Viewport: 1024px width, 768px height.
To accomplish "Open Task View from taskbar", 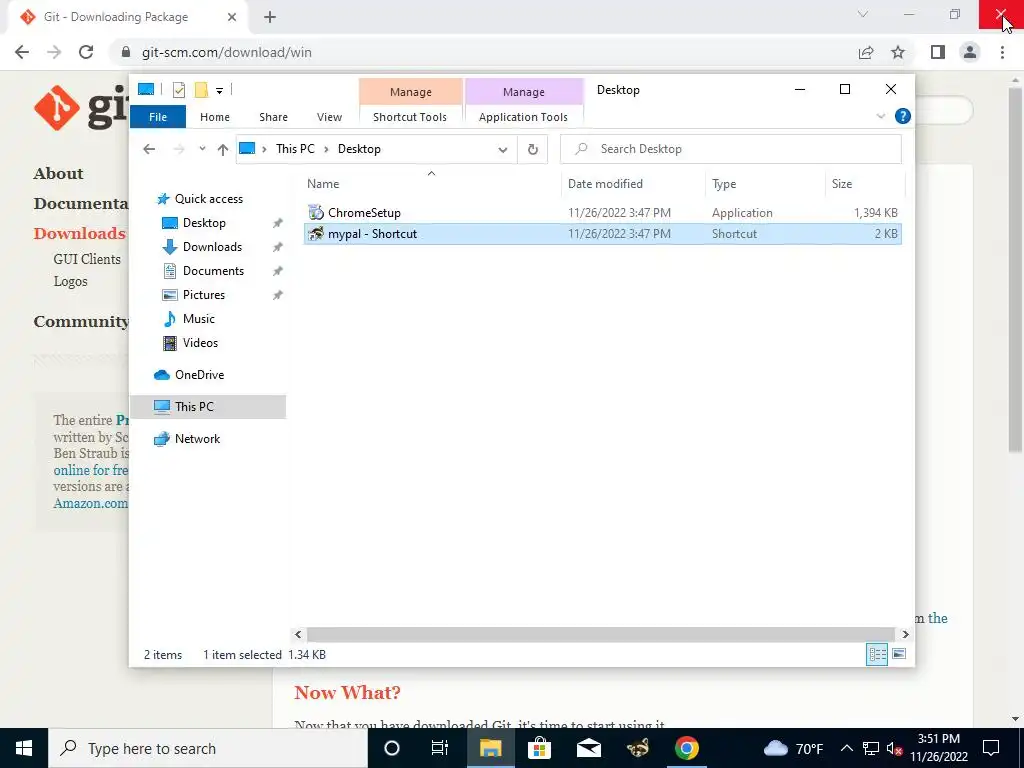I will (x=440, y=748).
